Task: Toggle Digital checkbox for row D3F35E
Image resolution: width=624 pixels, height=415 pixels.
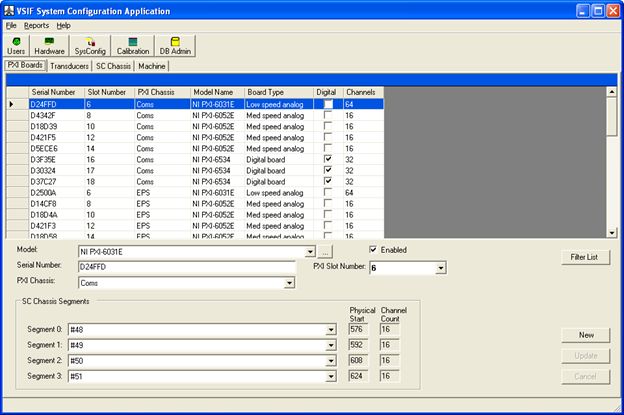Action: pyautogui.click(x=328, y=160)
